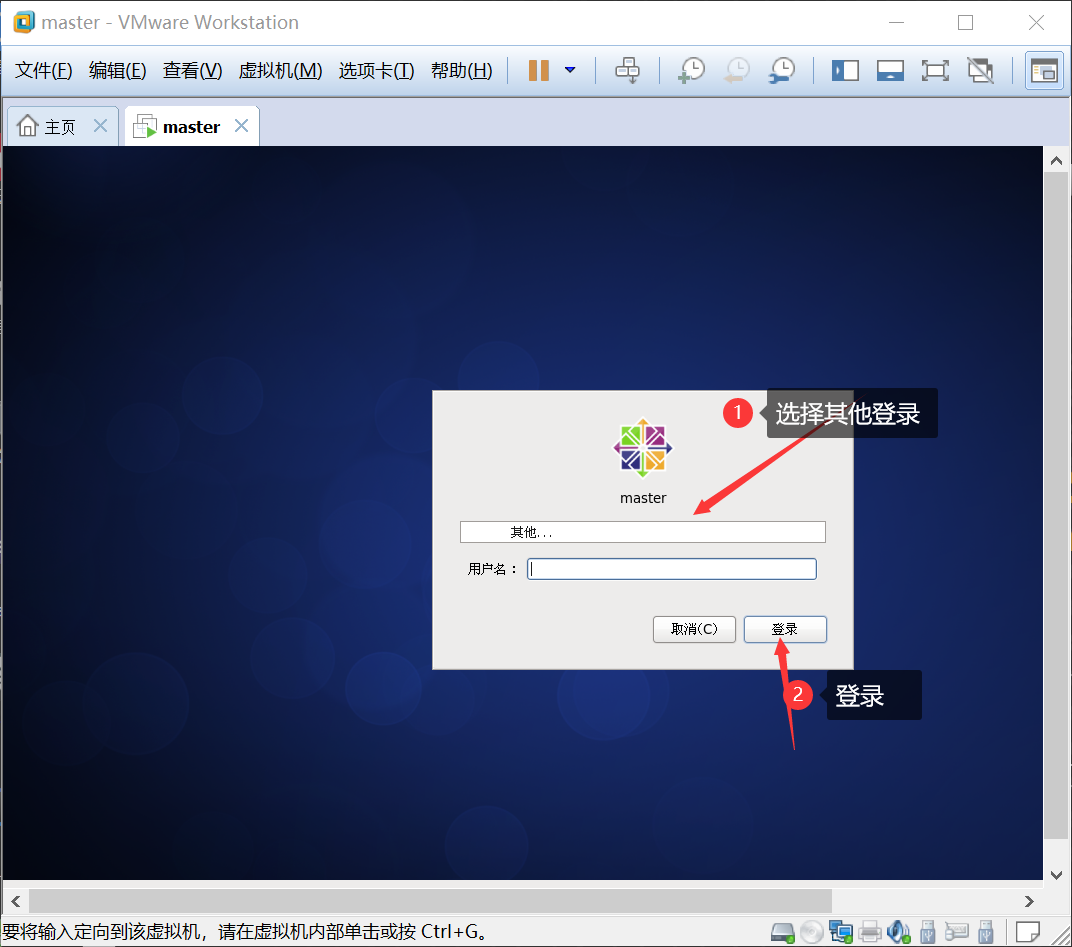This screenshot has height=947, width=1072.
Task: Click the keyboard and mouse device status icon
Action: point(957,932)
